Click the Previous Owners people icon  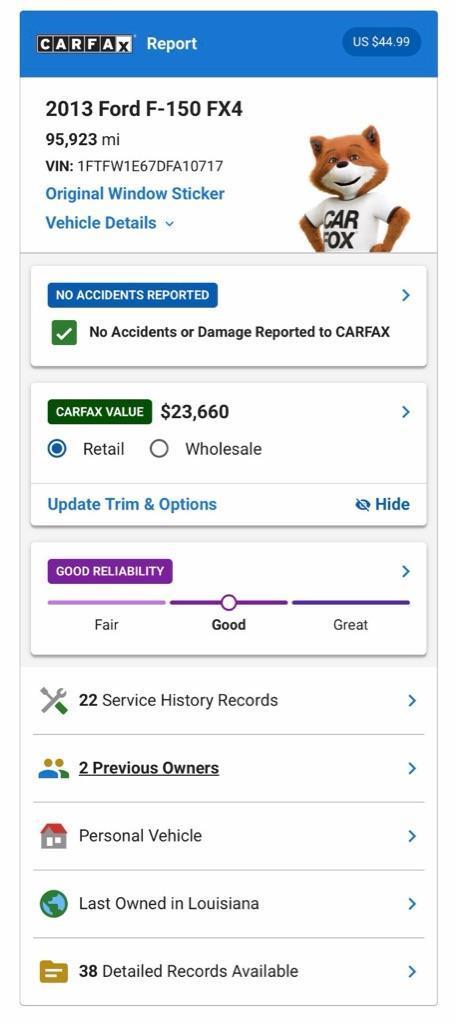[54, 768]
